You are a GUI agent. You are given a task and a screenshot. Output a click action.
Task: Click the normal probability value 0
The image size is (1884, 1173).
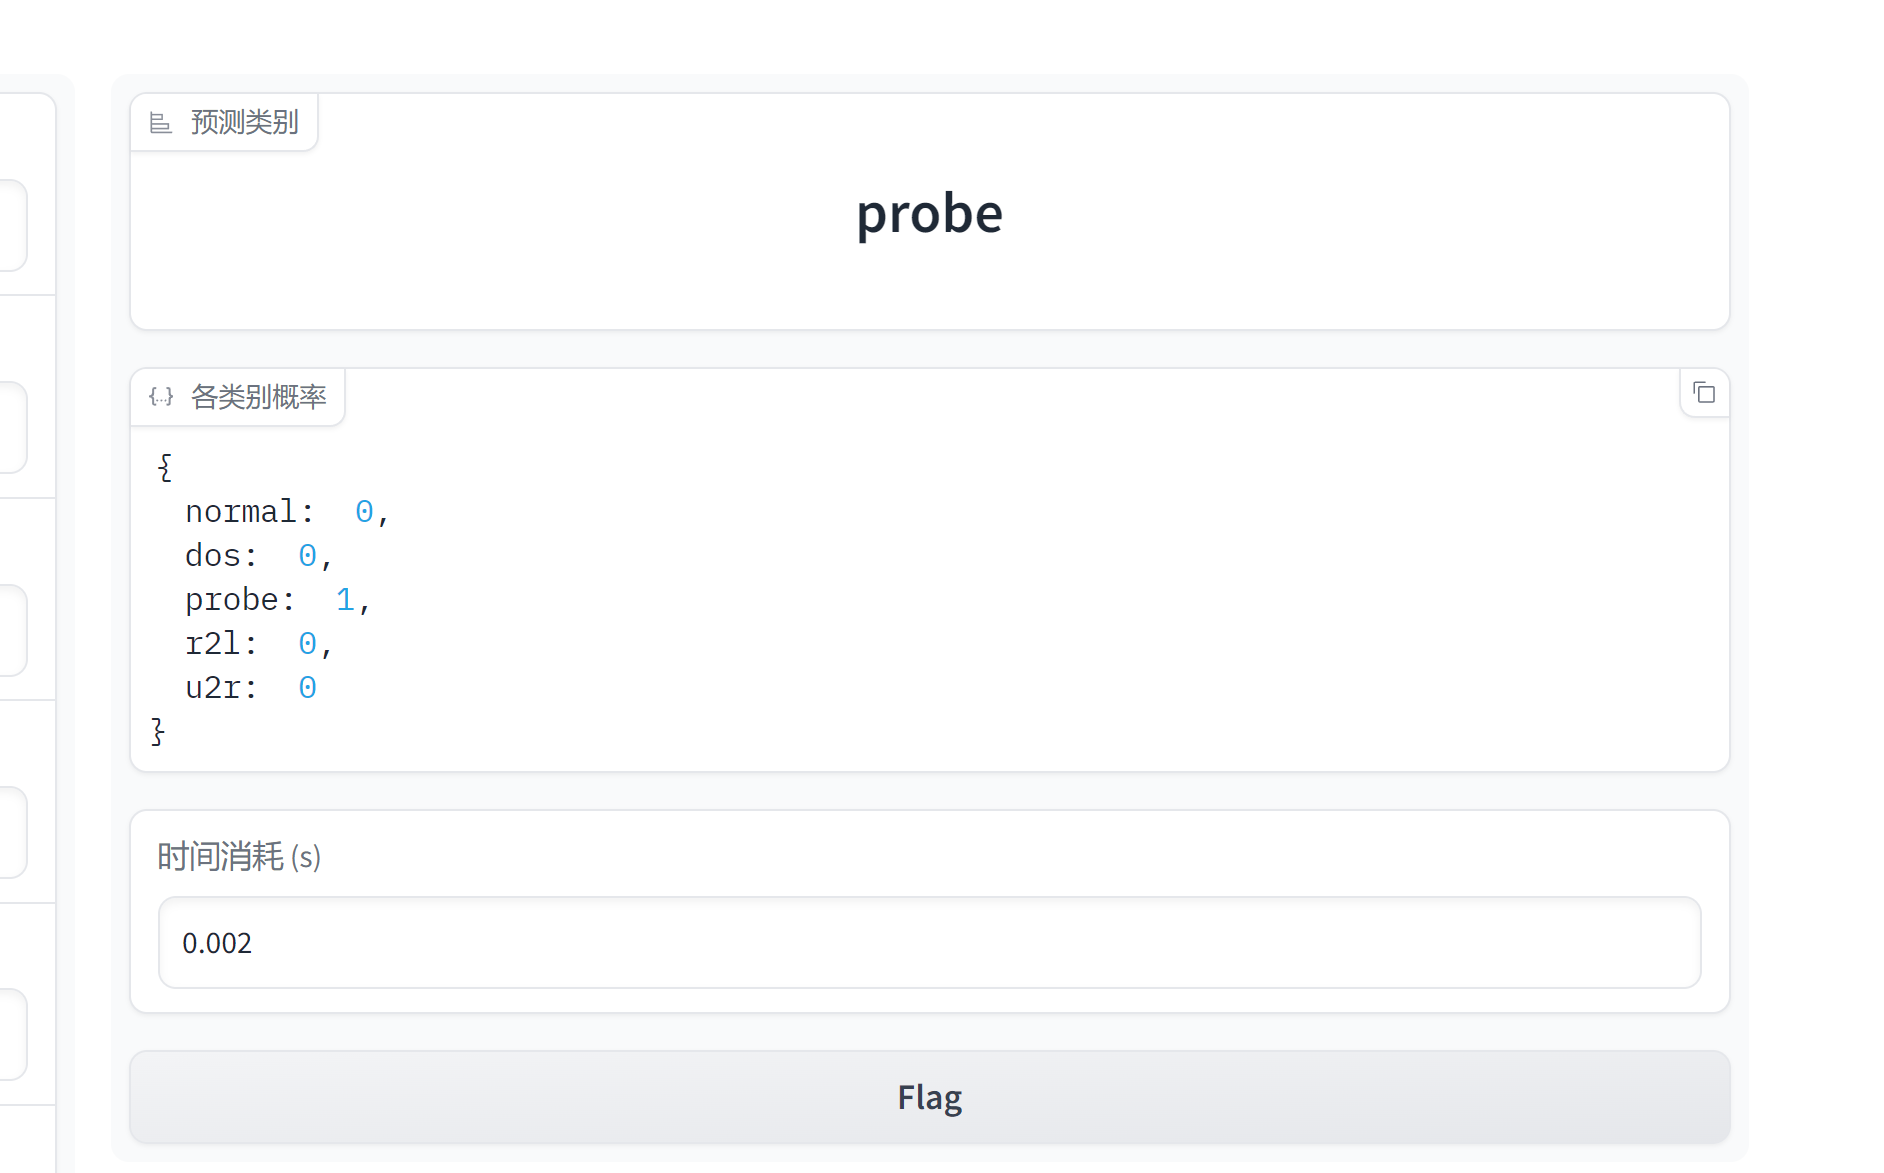tap(364, 512)
